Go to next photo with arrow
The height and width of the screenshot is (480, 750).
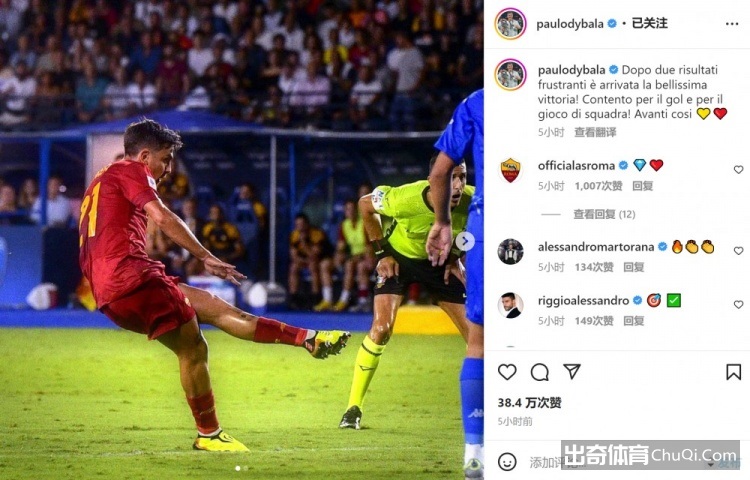[x=465, y=241]
